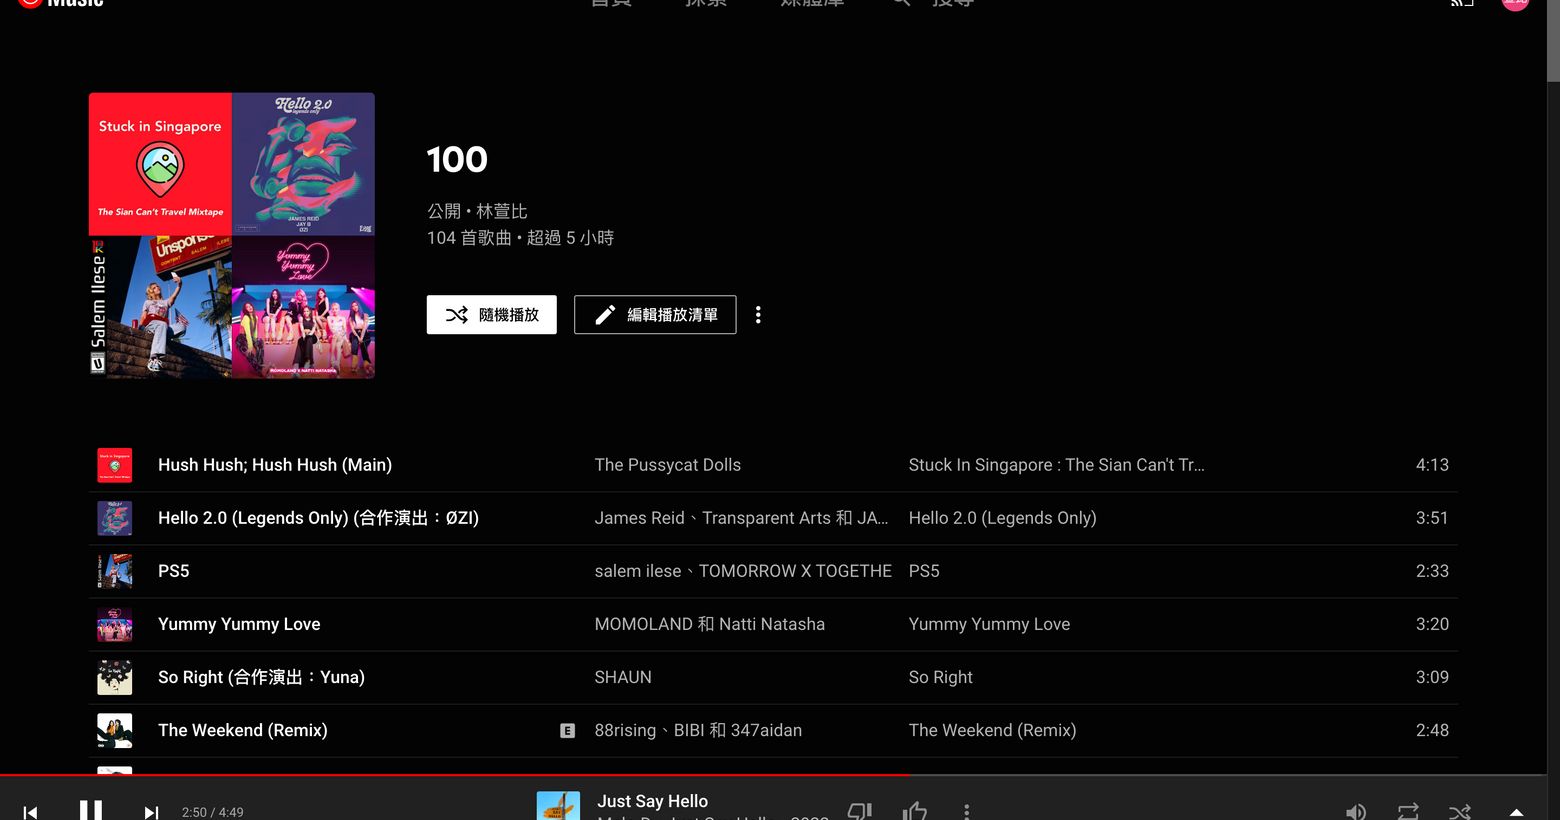Open album Stuck In Singapore link
Viewport: 1560px width, 820px height.
pos(1056,465)
